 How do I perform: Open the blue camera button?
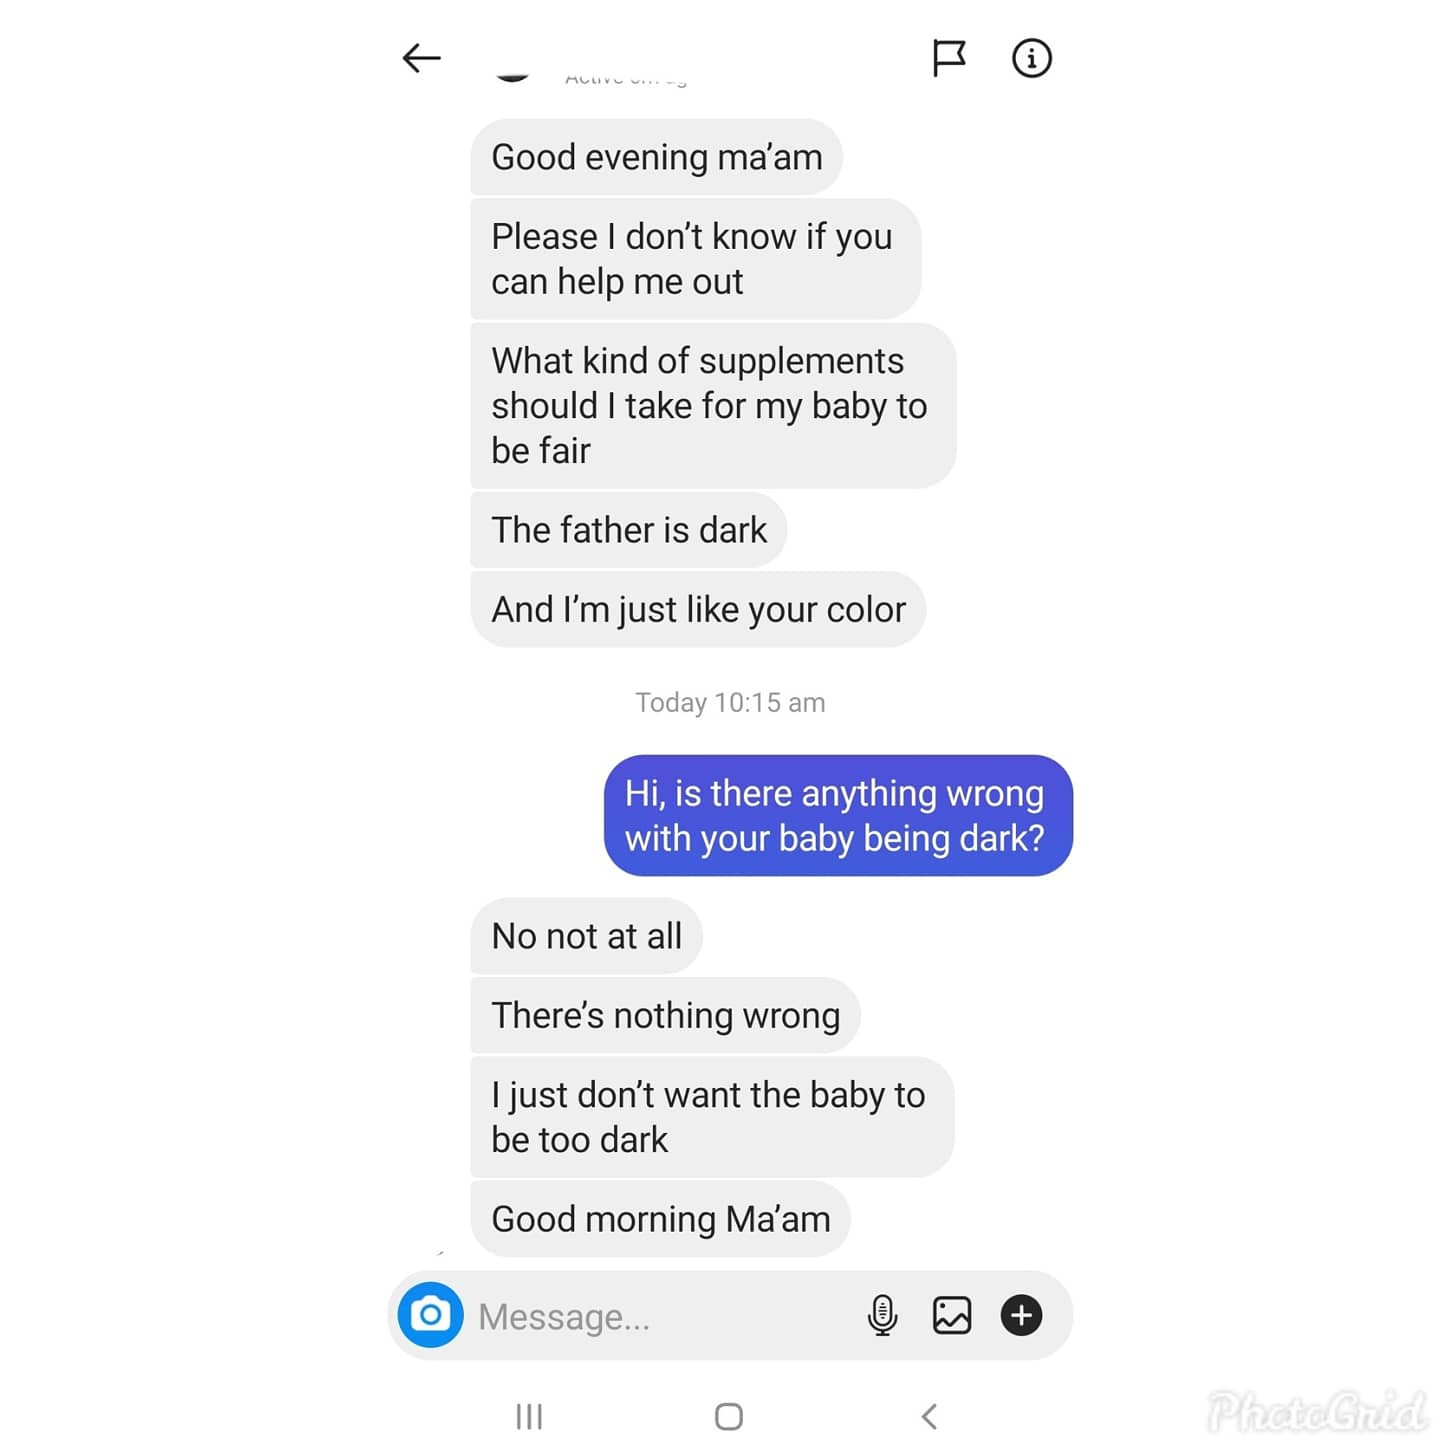point(430,1314)
